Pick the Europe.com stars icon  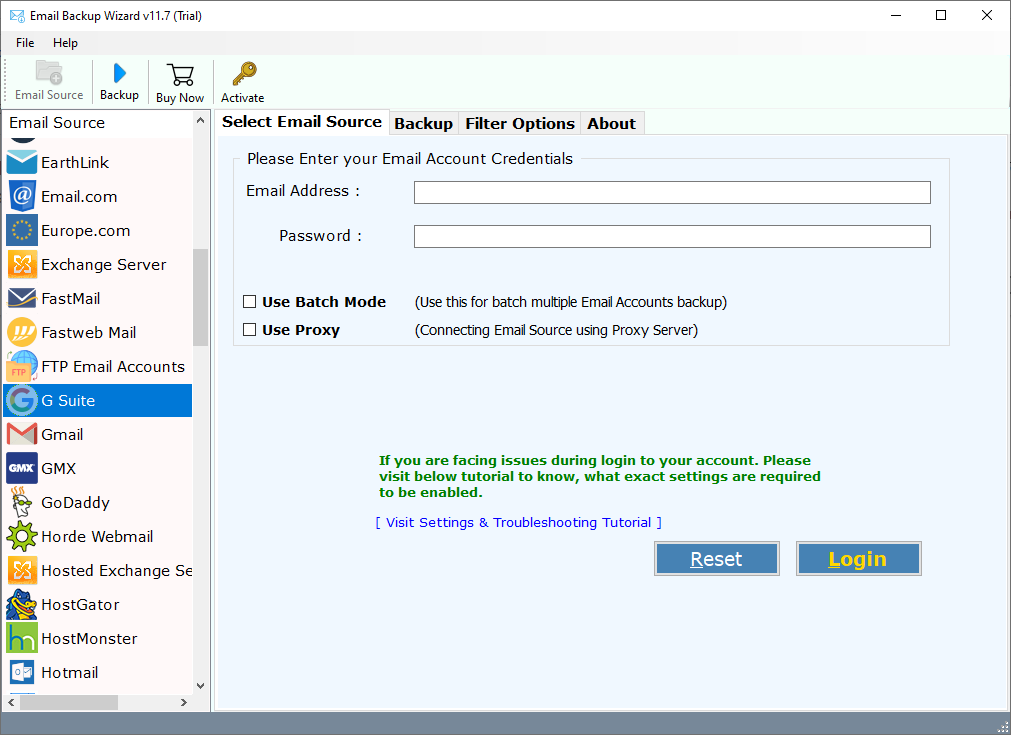(x=22, y=230)
